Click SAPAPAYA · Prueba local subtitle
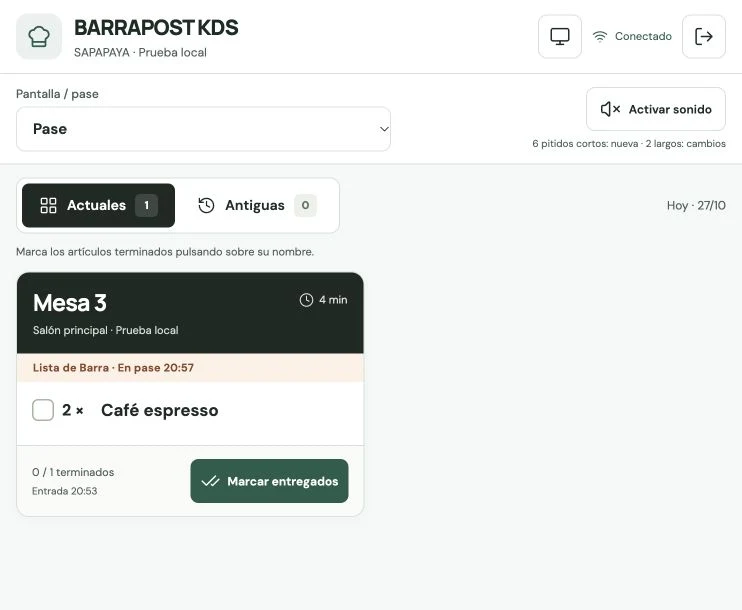 [x=140, y=53]
